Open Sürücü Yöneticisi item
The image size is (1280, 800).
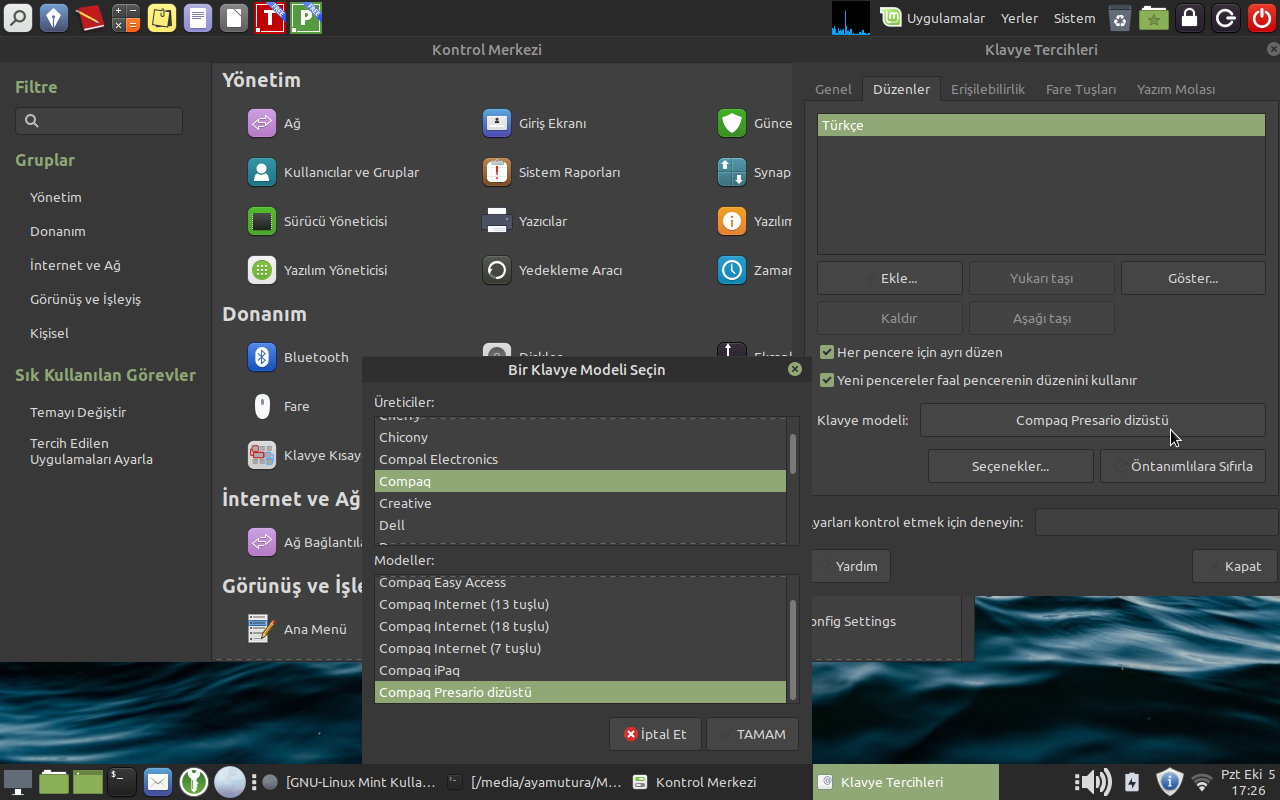[317, 221]
